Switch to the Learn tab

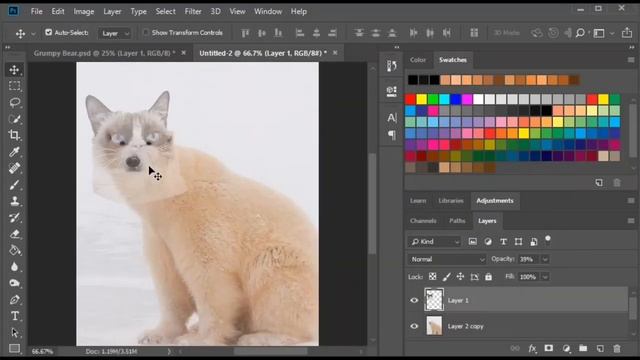point(418,201)
